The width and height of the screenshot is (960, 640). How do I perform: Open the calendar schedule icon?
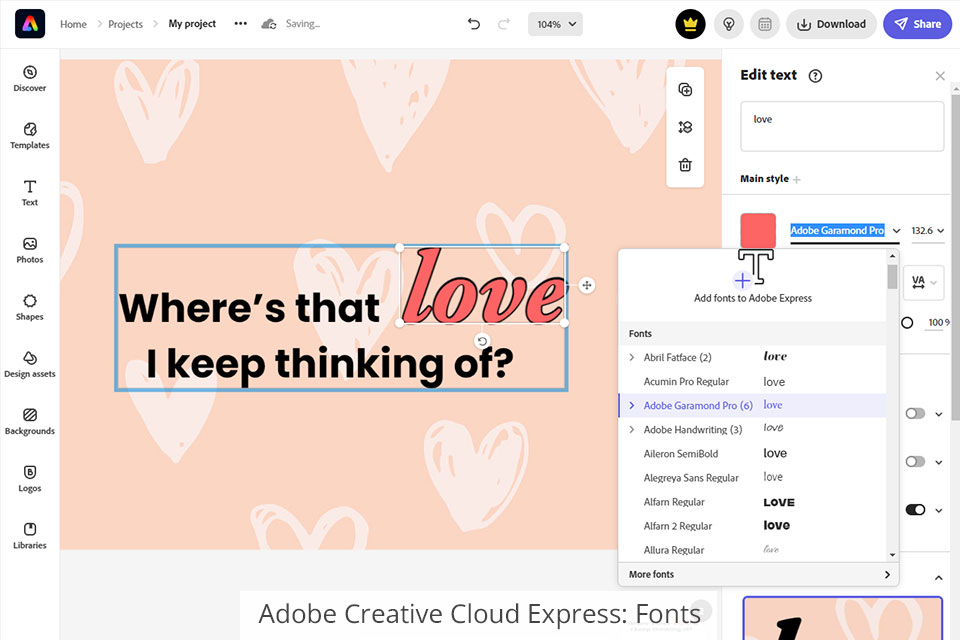point(765,24)
